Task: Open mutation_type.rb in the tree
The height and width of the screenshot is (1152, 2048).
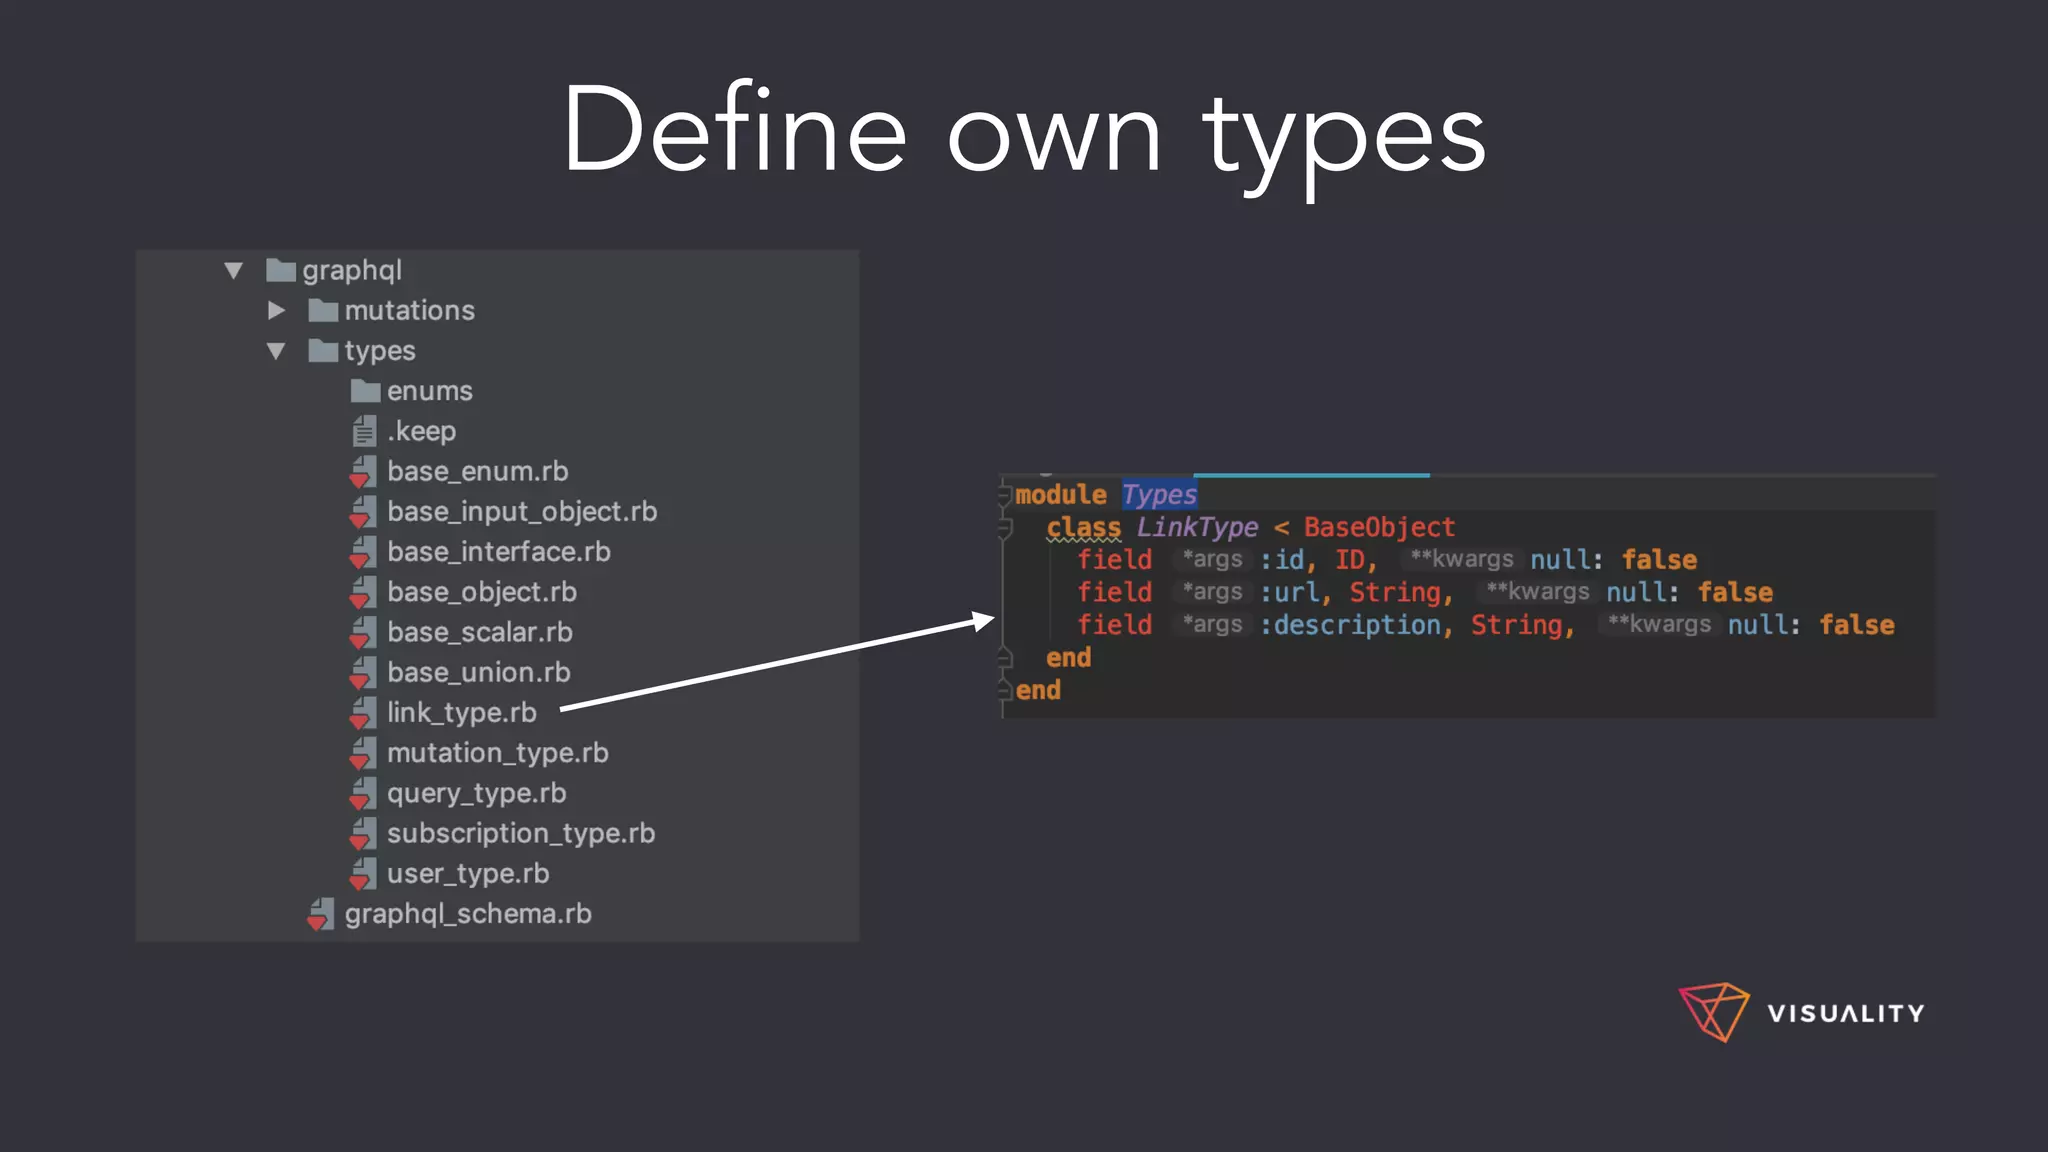Action: (498, 753)
